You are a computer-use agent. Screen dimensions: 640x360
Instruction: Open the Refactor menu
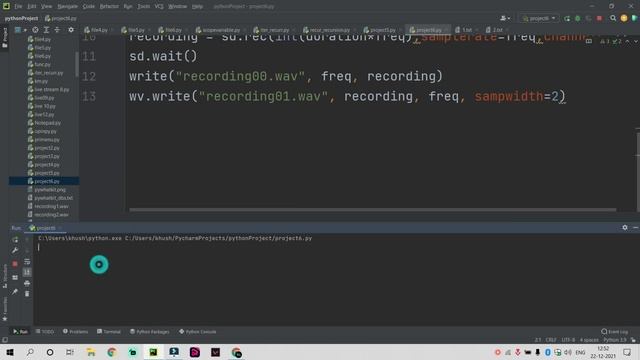pyautogui.click(x=109, y=7)
